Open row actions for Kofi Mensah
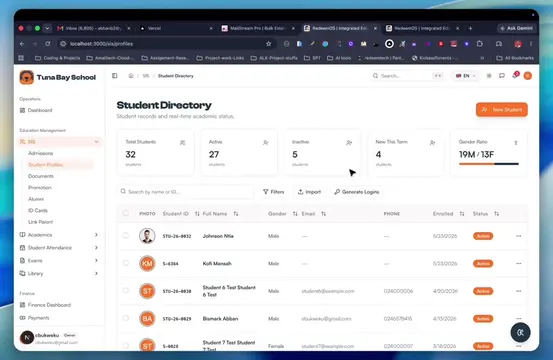 518,263
